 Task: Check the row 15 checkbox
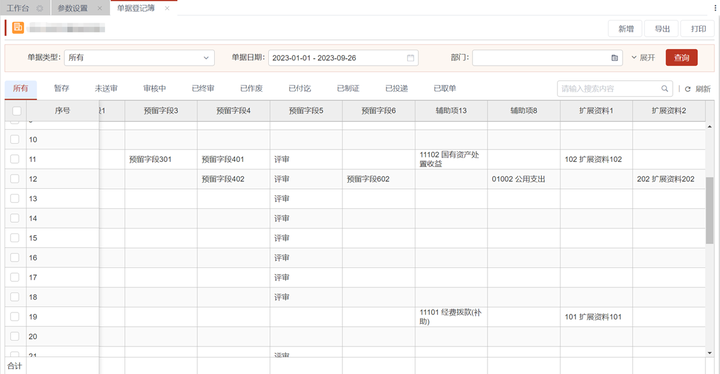pyautogui.click(x=15, y=238)
